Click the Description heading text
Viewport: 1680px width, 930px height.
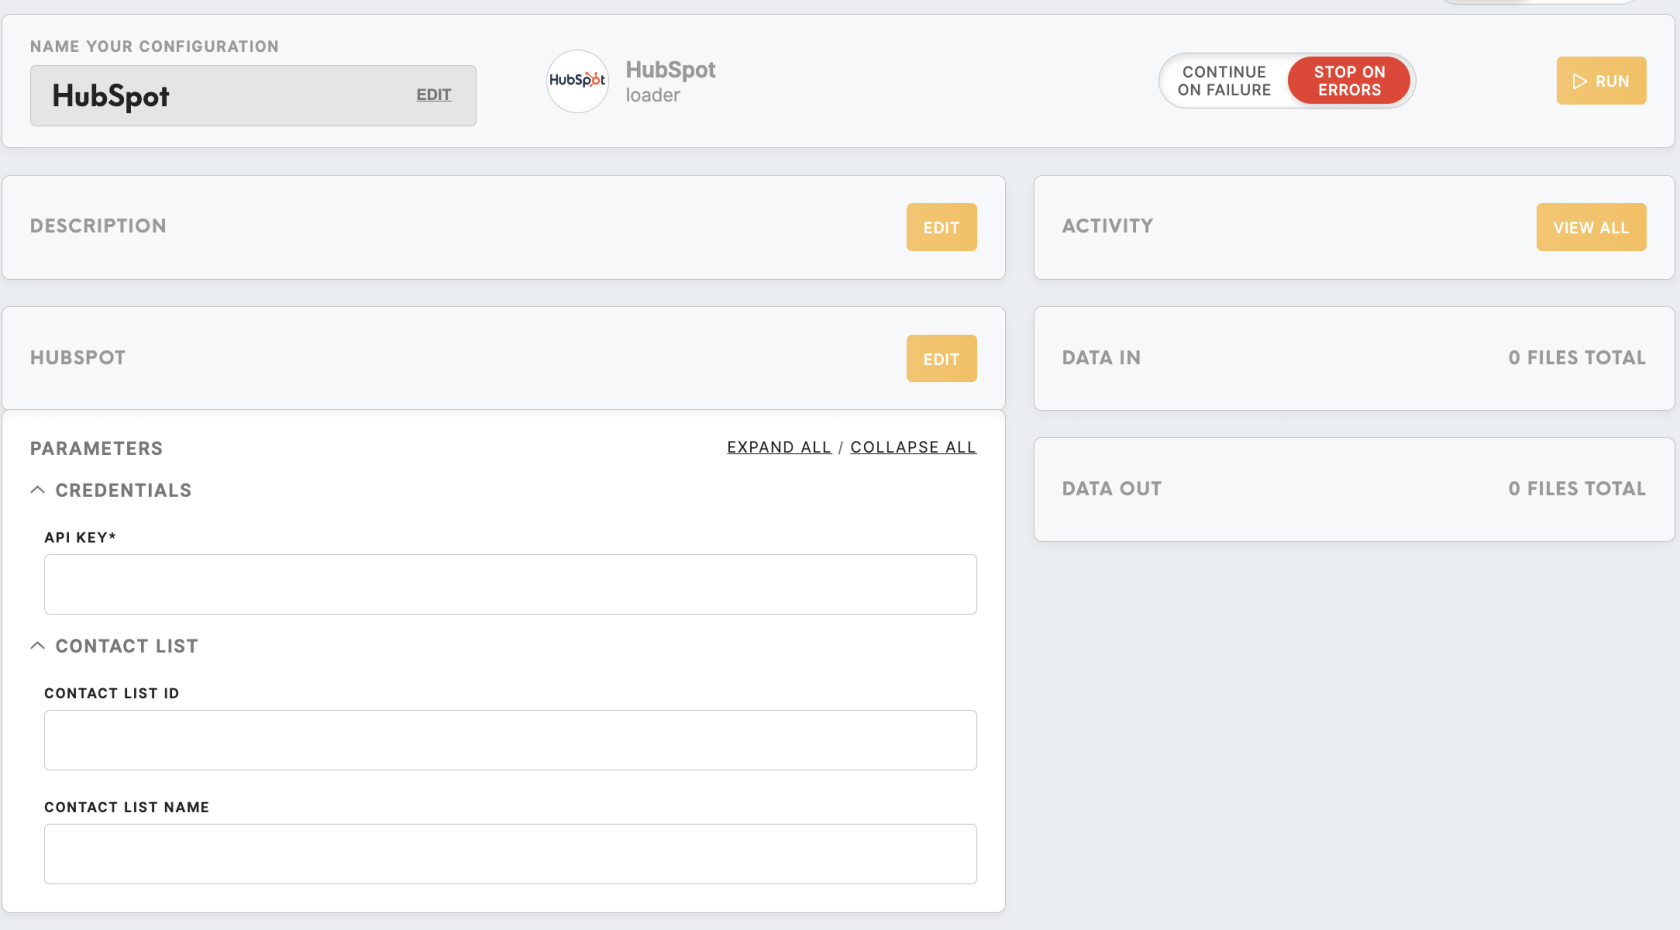(98, 226)
